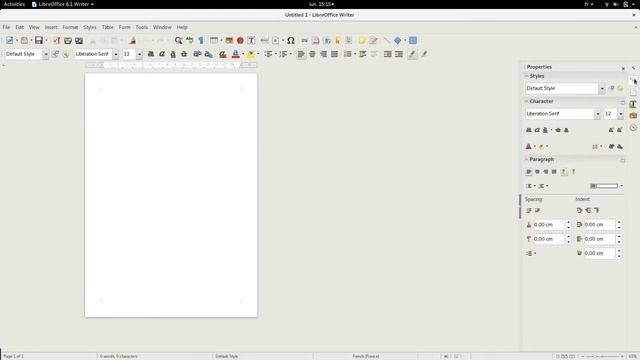640x360 pixels.
Task: Insert a Text Box from the toolbar
Action: pyautogui.click(x=251, y=40)
